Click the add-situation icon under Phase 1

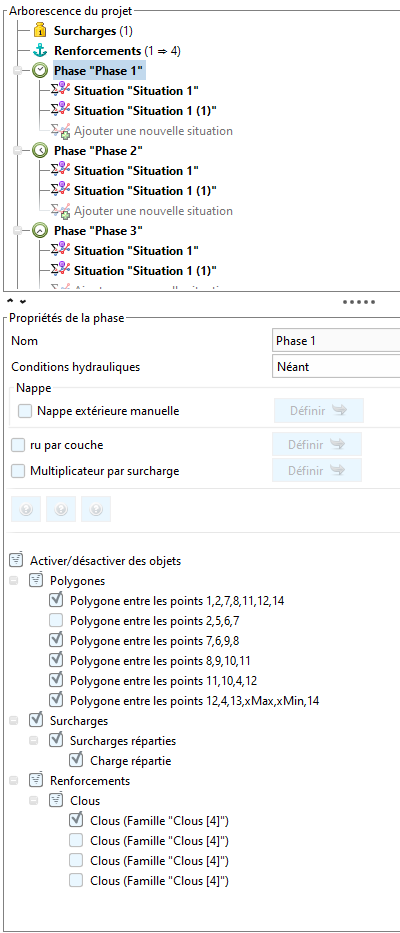click(x=60, y=131)
